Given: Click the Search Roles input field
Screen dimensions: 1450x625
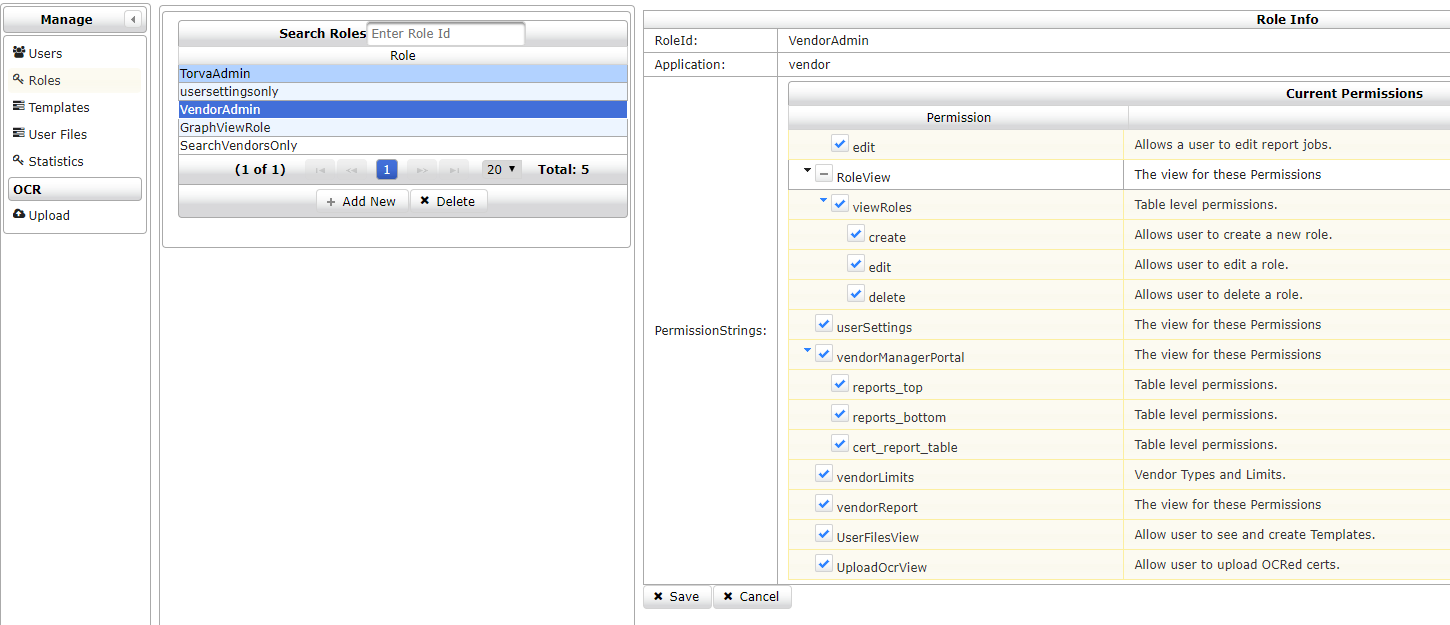Looking at the screenshot, I should 445,34.
